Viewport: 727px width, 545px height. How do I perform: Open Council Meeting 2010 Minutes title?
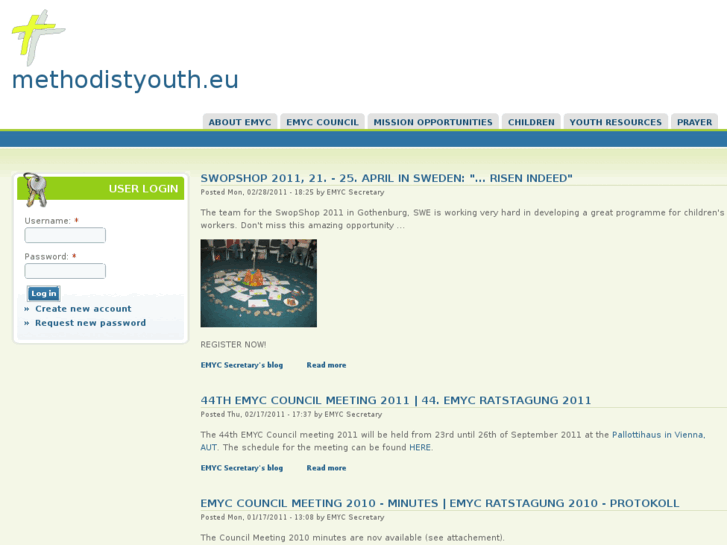click(x=440, y=503)
